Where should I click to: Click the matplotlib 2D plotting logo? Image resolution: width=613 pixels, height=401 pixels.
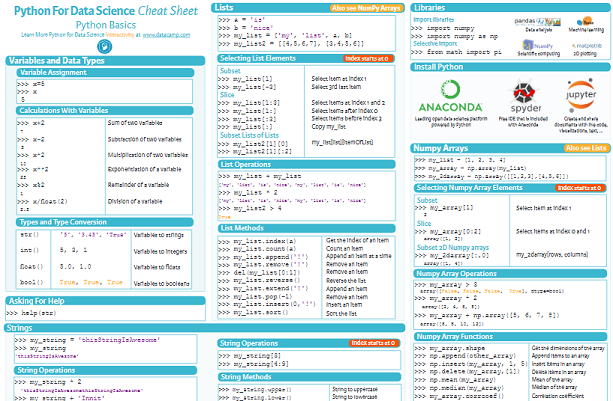tap(587, 46)
